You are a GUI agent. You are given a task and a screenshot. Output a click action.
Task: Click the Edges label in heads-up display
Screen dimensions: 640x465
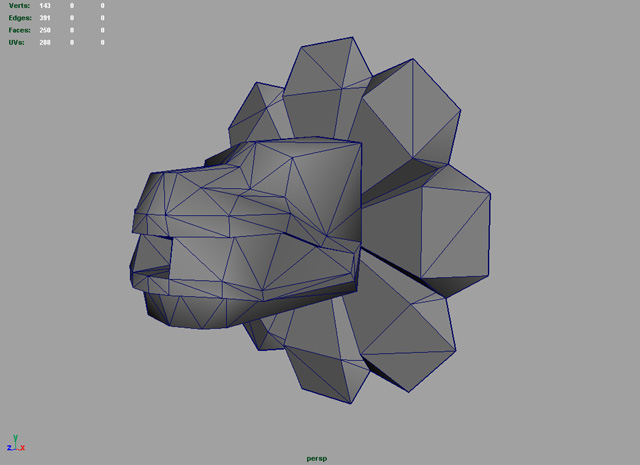19,18
